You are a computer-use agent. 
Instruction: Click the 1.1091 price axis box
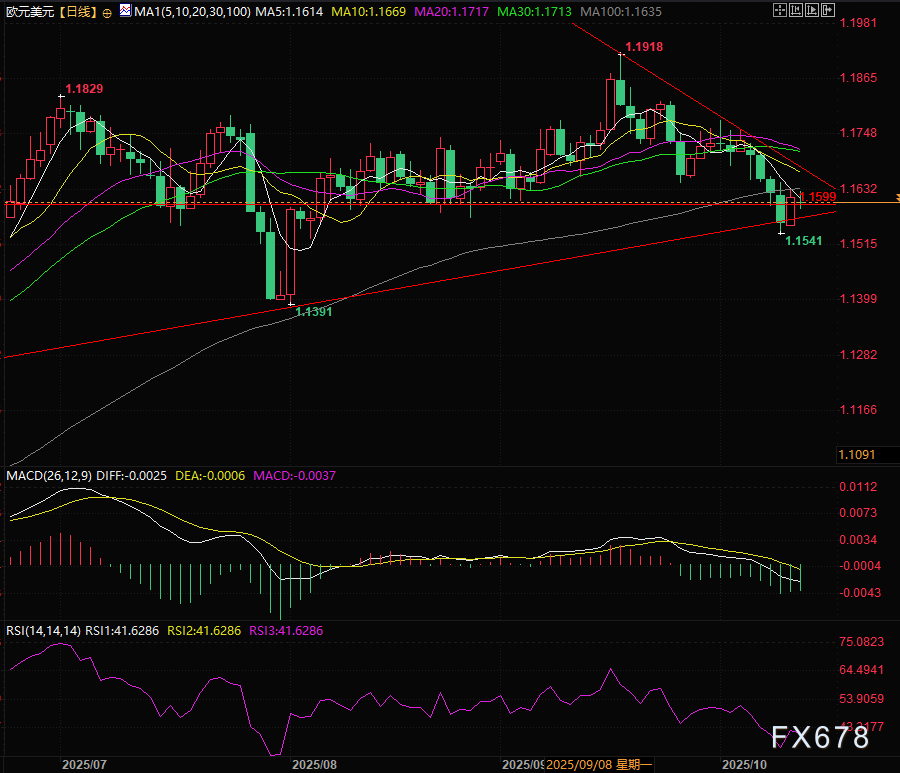click(856, 455)
